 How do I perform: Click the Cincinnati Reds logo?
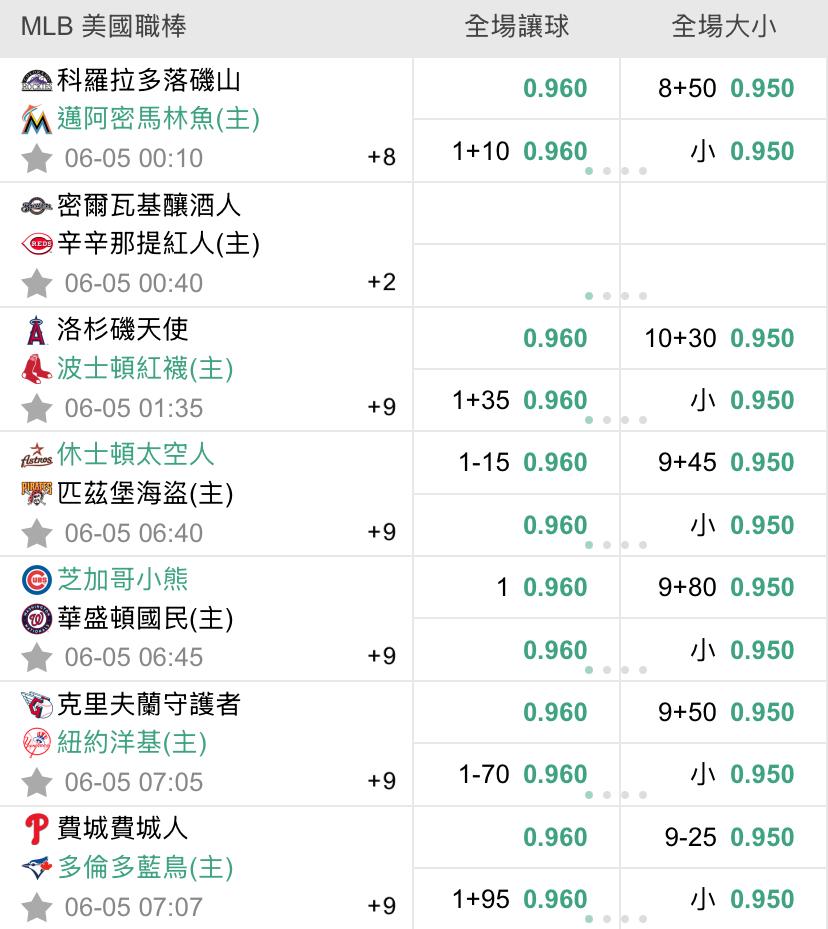pyautogui.click(x=37, y=244)
